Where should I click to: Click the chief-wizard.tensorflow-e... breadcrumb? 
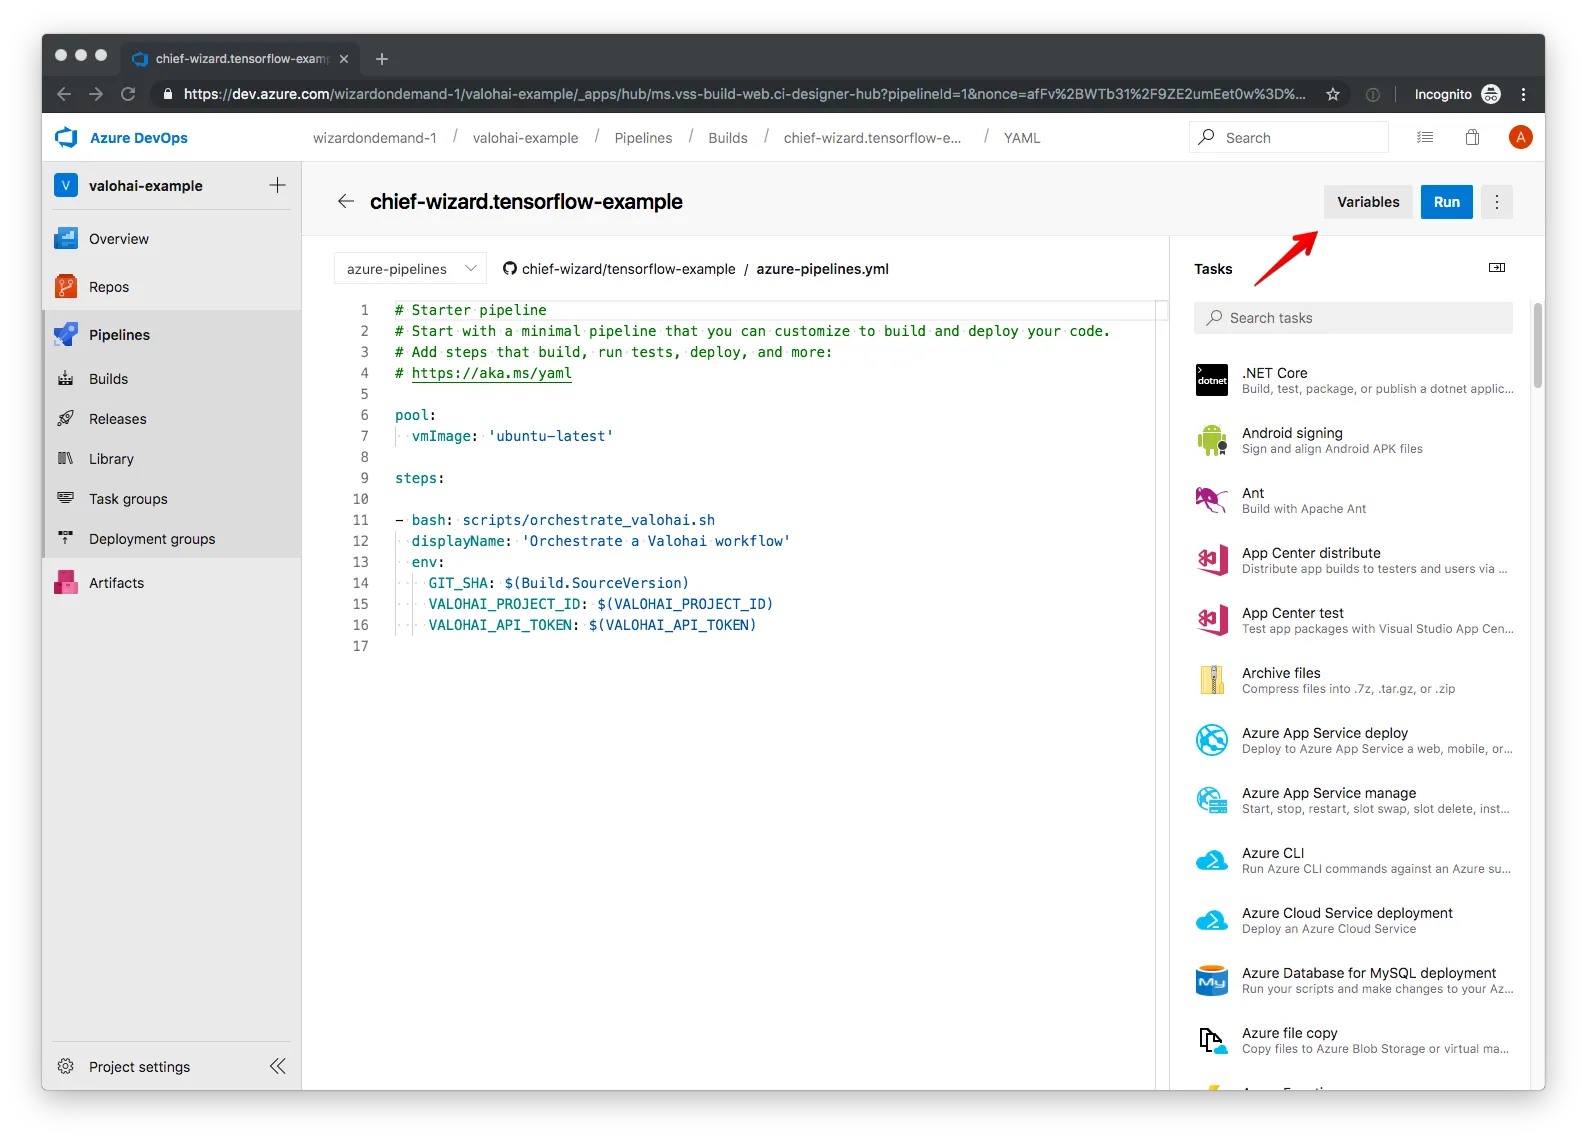(x=872, y=138)
